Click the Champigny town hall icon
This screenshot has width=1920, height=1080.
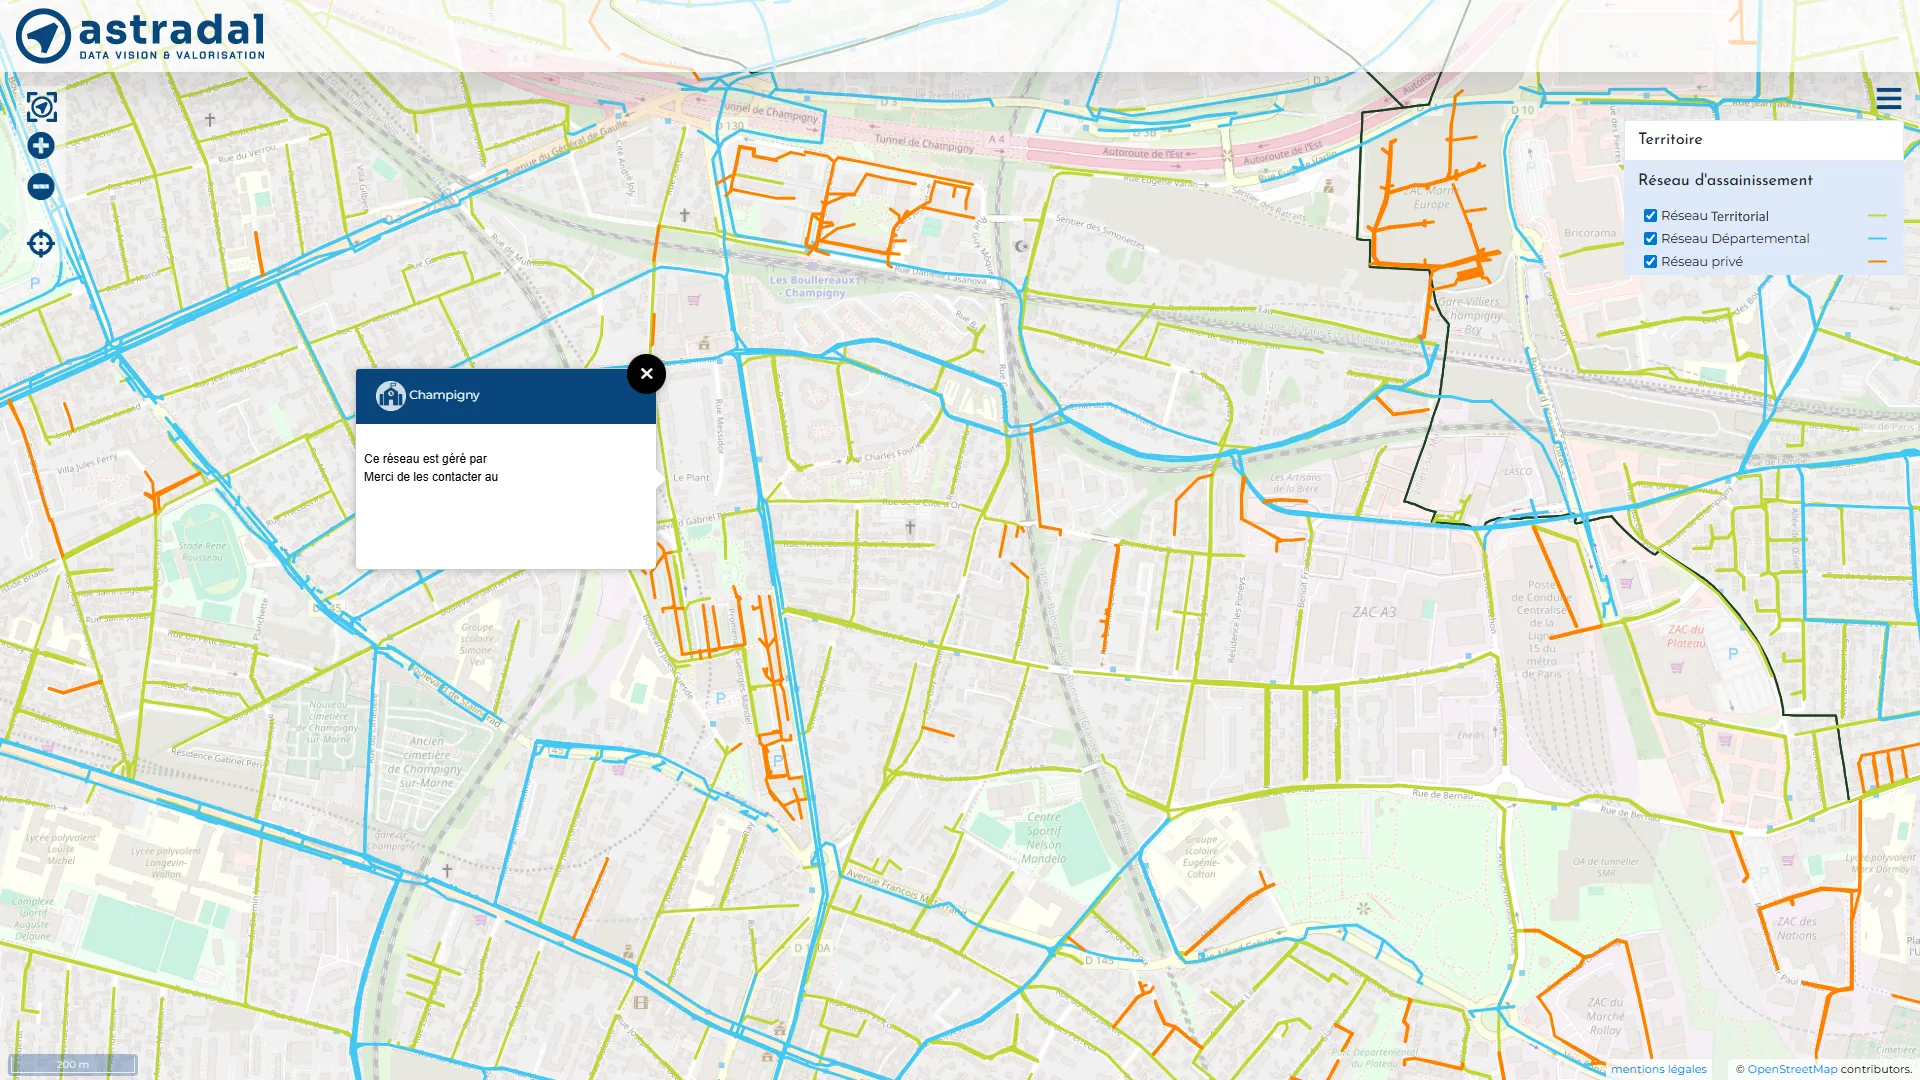[x=390, y=396]
